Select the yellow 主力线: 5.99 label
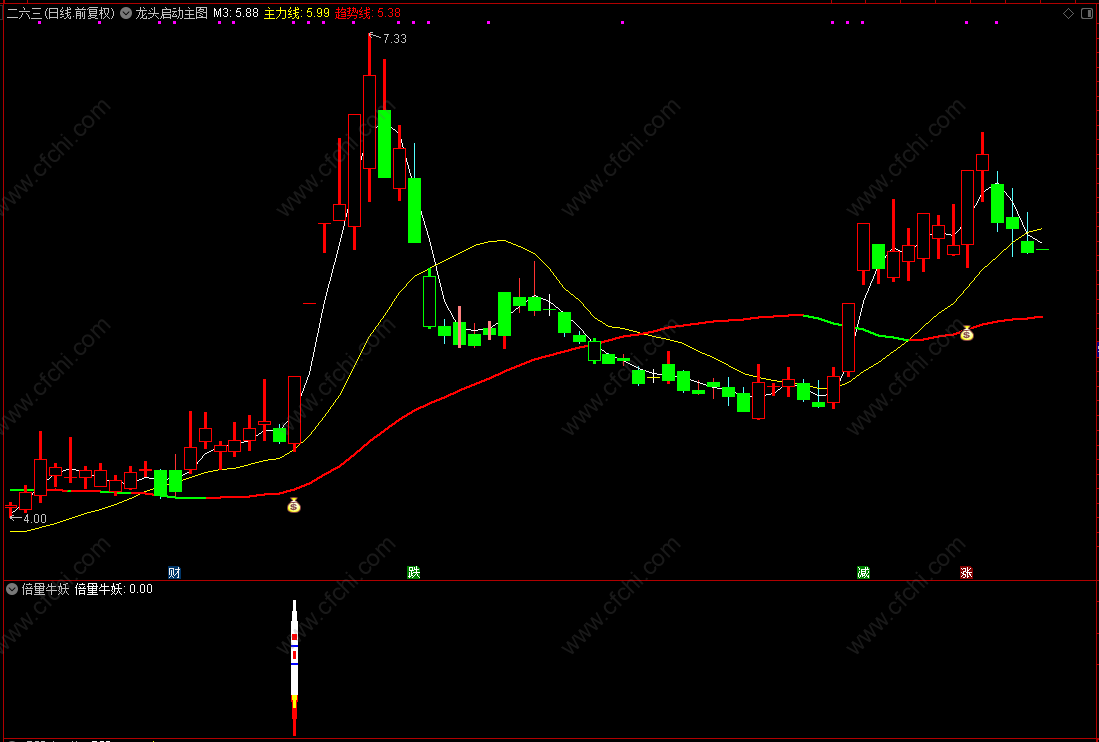Screen dimensions: 1099x742 (x=296, y=13)
